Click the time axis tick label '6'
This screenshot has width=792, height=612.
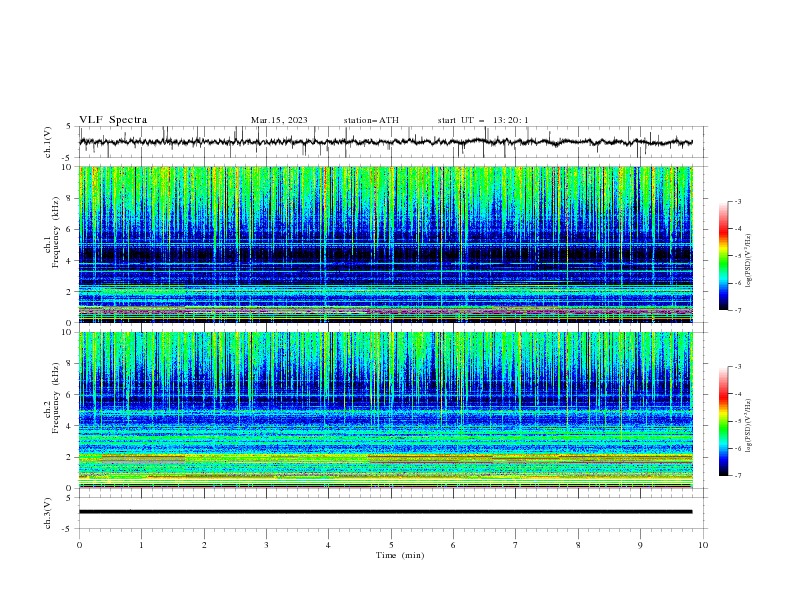[453, 545]
